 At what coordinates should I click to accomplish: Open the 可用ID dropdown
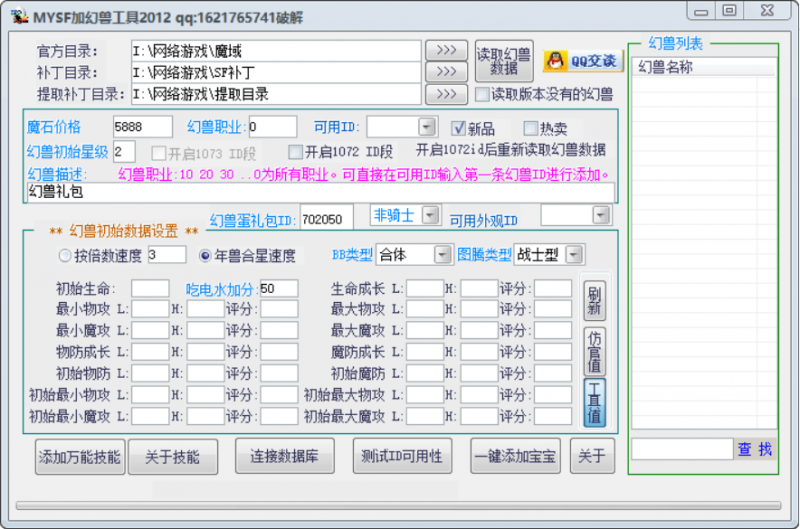coord(427,127)
